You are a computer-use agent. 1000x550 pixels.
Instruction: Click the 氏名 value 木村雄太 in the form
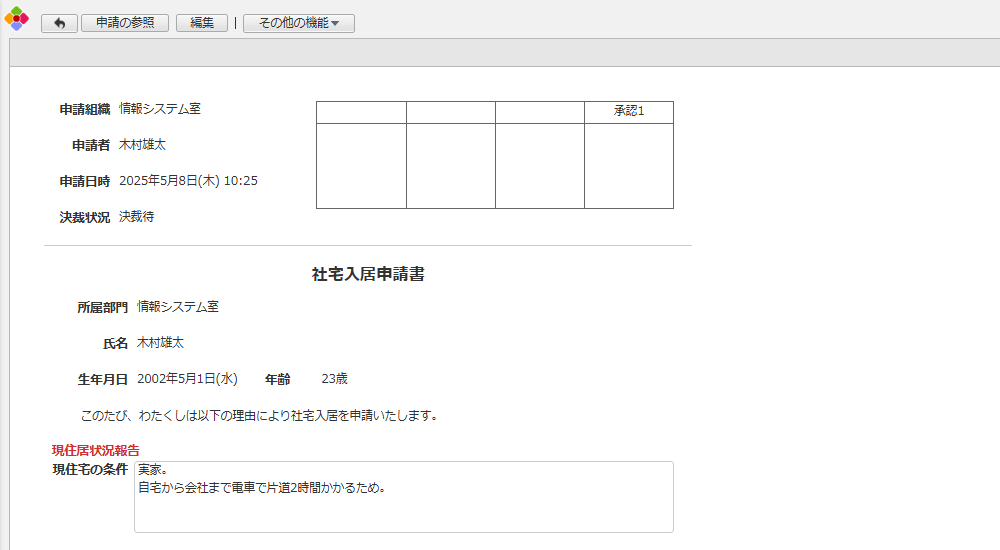tap(160, 343)
